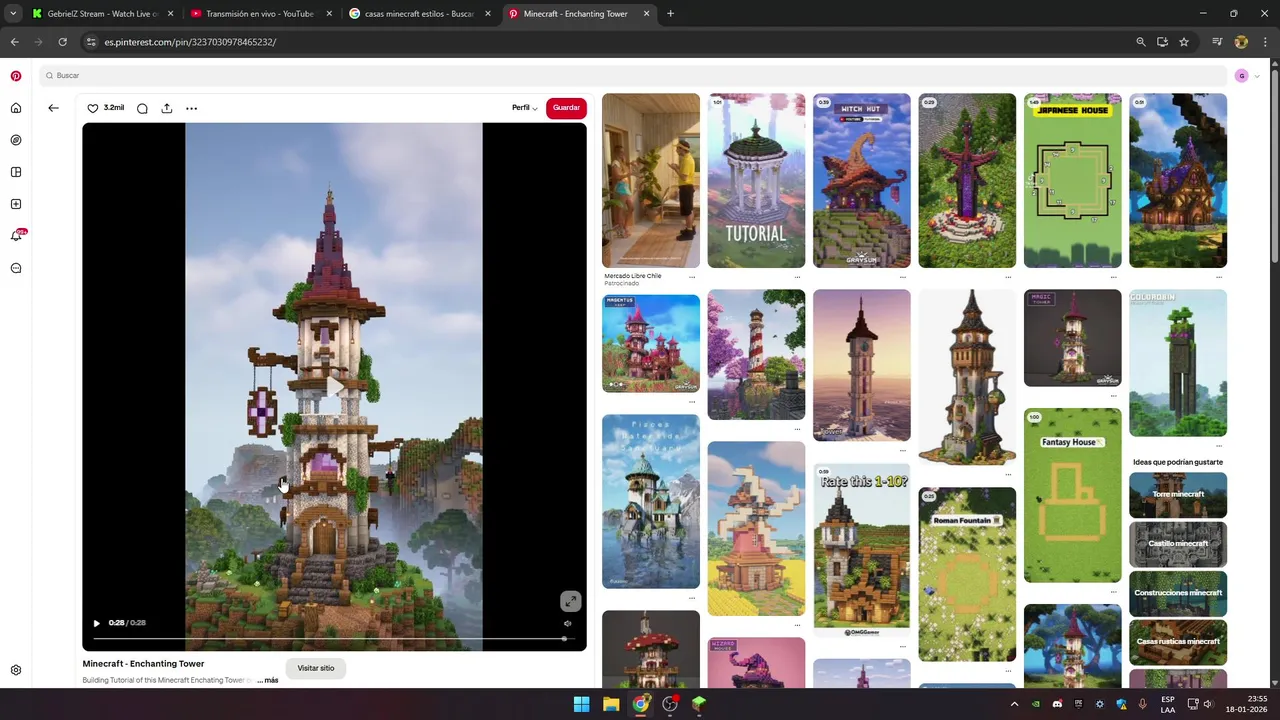1280x720 pixels.
Task: Open the Explore compass icon in sidebar
Action: pyautogui.click(x=16, y=140)
